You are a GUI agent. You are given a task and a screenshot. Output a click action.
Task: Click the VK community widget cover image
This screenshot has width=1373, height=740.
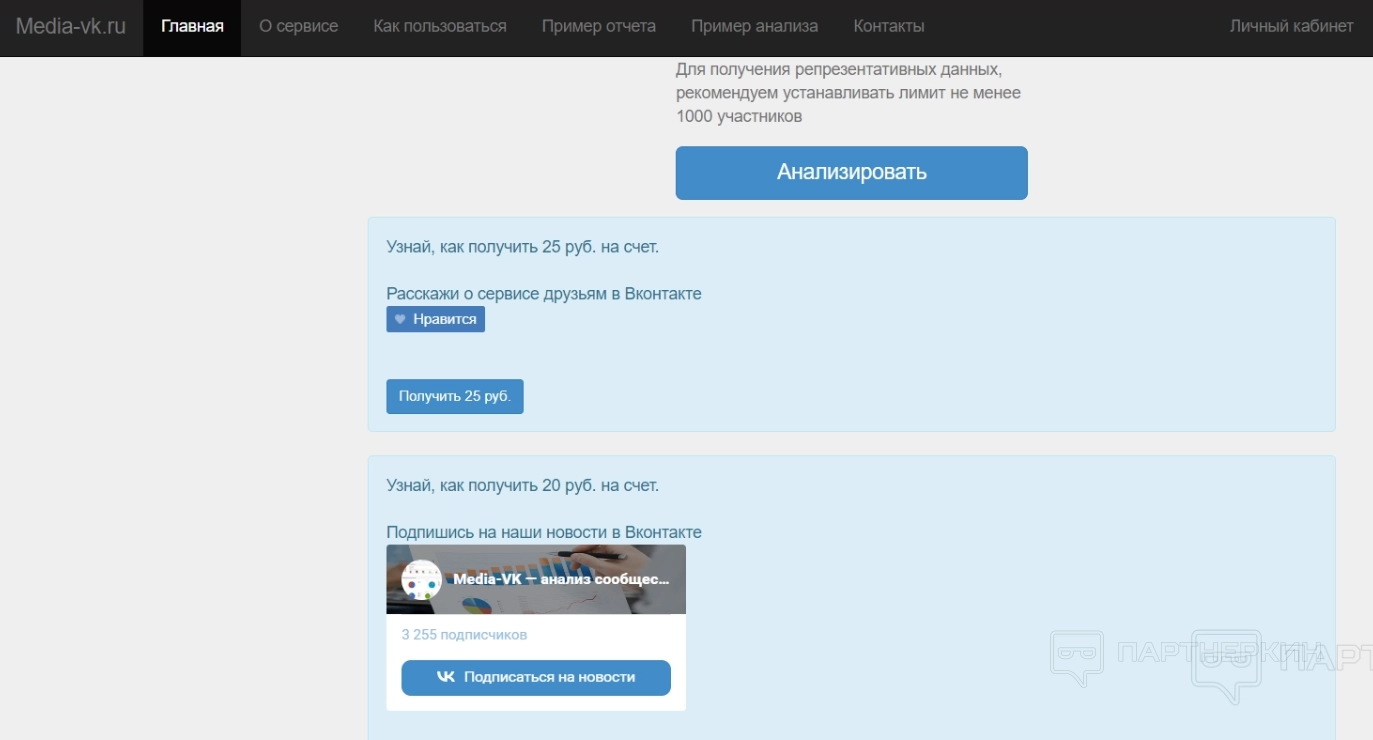tap(536, 579)
